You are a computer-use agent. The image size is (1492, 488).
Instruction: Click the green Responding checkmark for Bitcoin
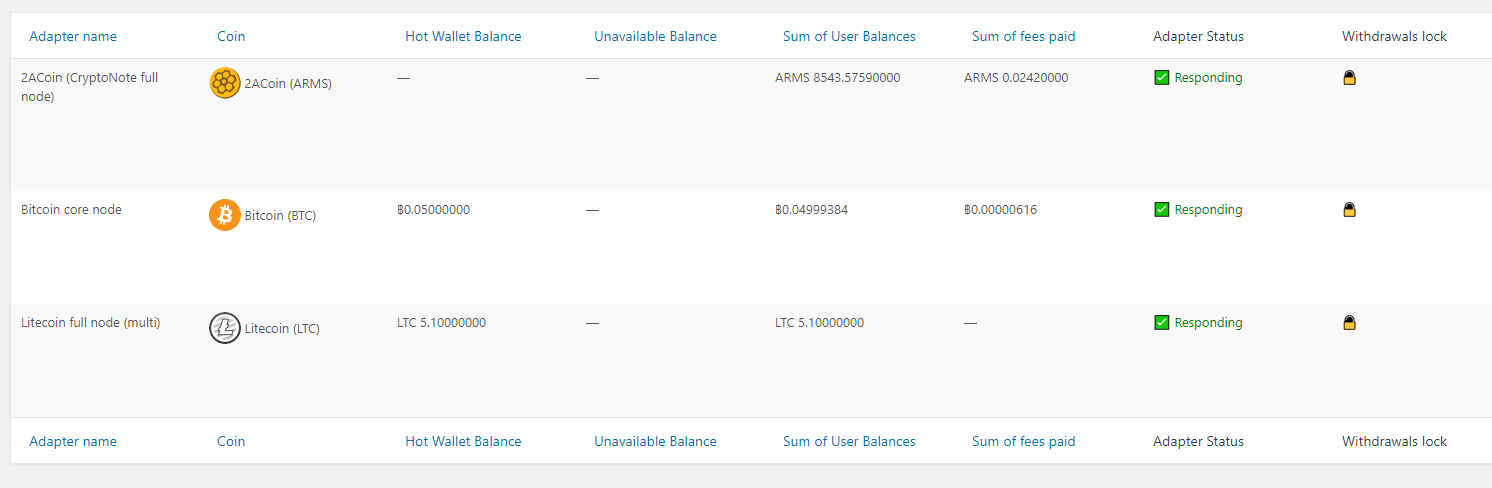click(x=1161, y=210)
